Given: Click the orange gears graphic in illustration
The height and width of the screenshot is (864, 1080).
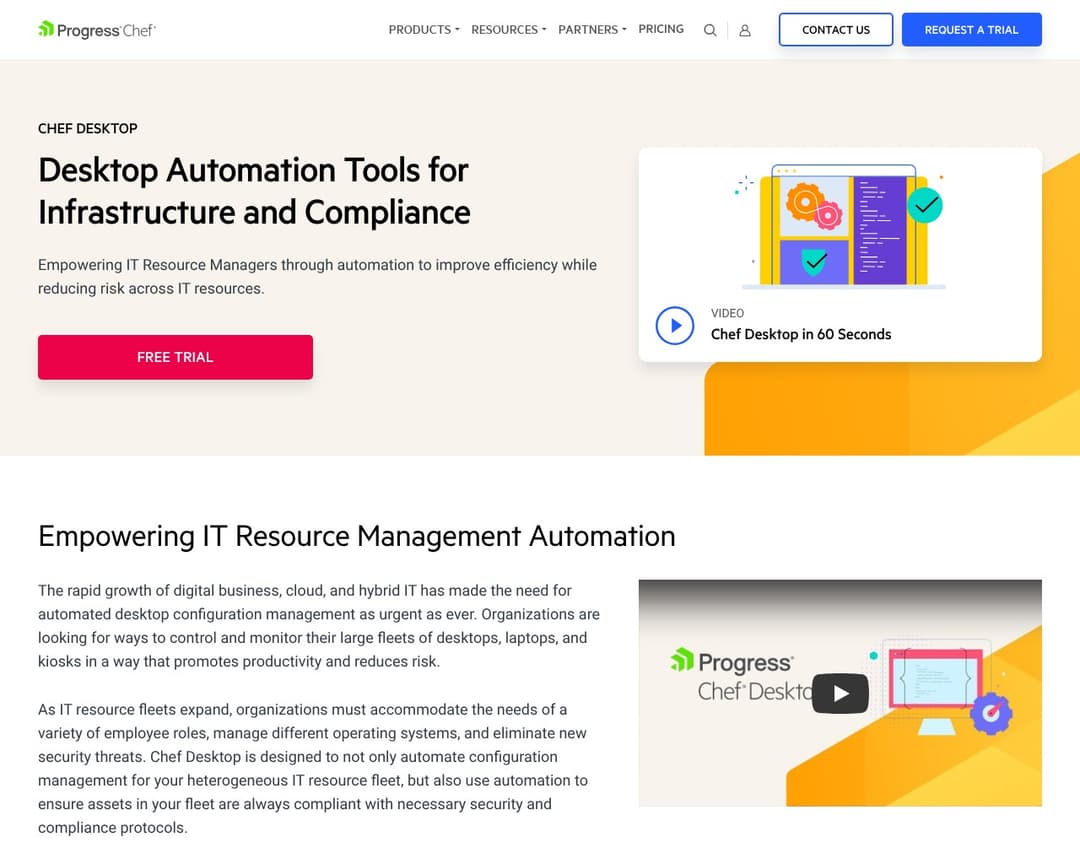Looking at the screenshot, I should click(812, 205).
